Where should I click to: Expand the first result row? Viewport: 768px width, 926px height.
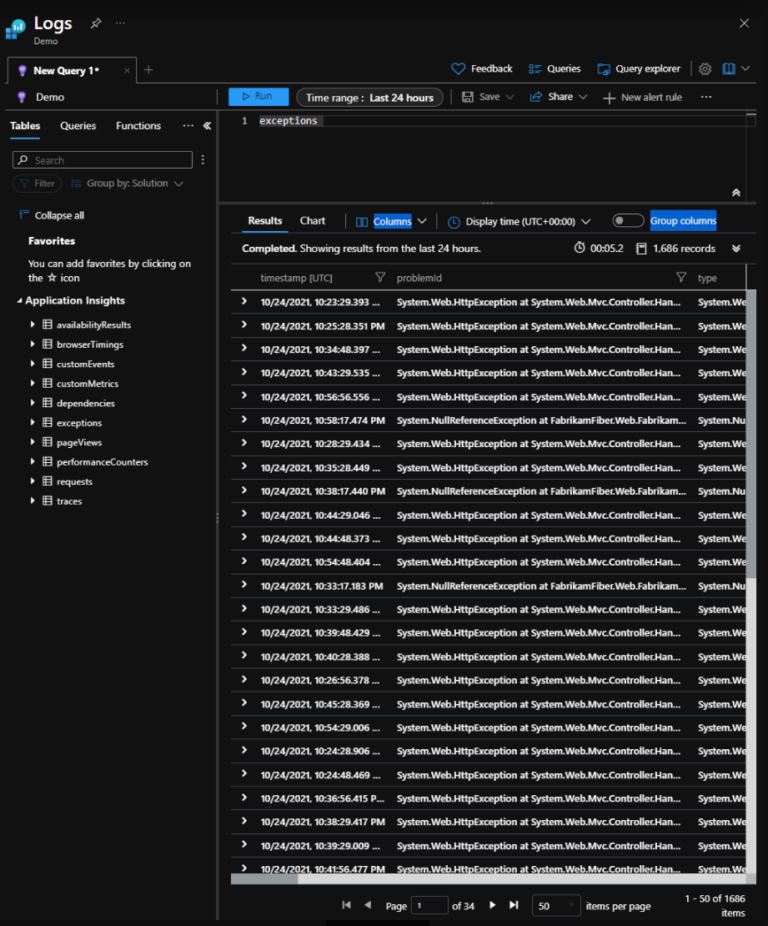244,301
